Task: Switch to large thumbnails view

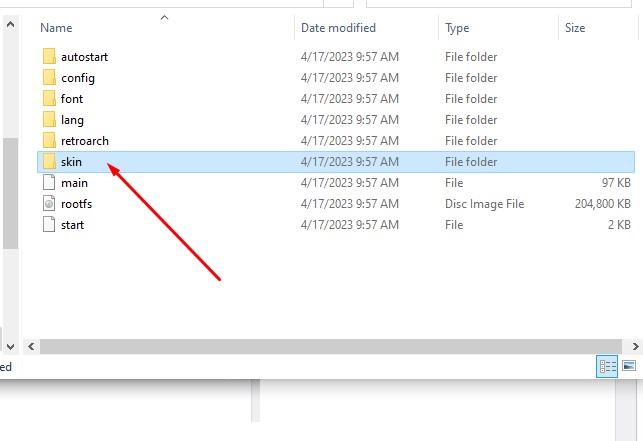Action: [629, 367]
